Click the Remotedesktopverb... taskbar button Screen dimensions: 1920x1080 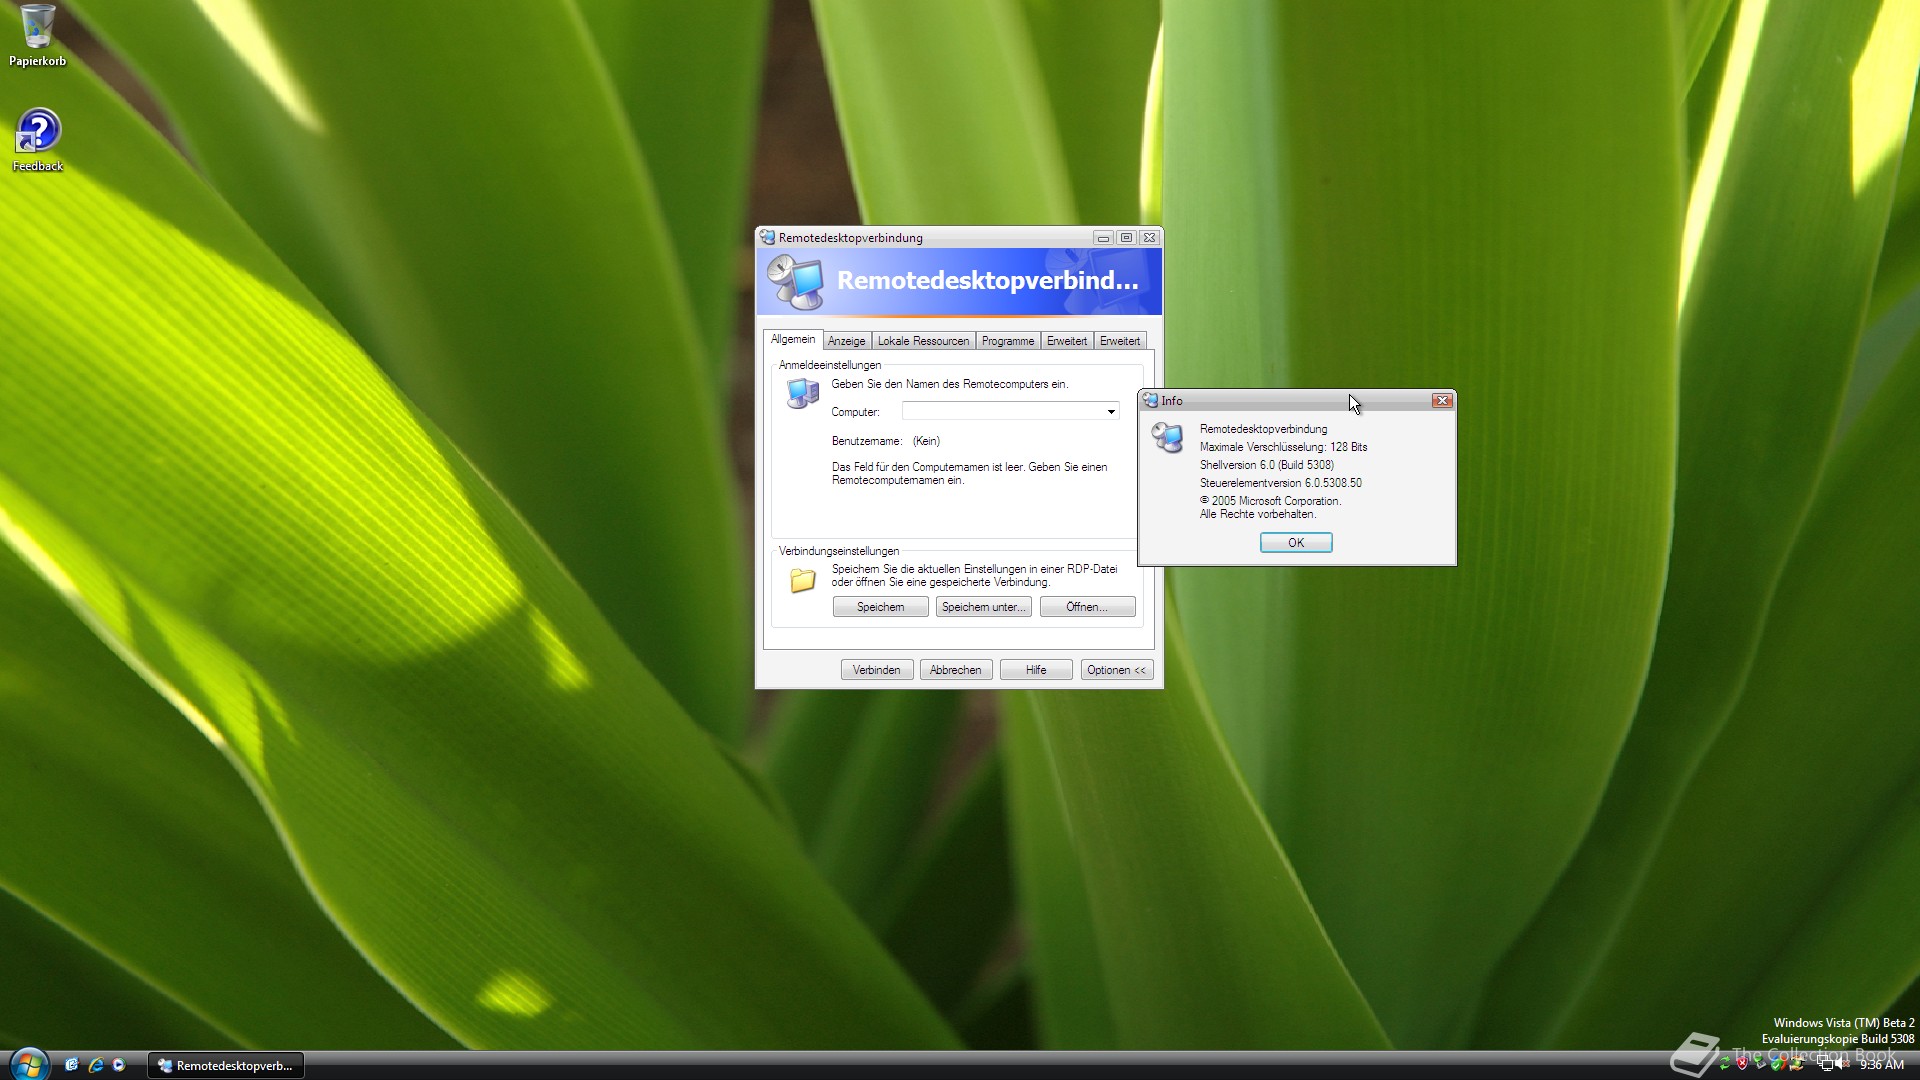(226, 1066)
